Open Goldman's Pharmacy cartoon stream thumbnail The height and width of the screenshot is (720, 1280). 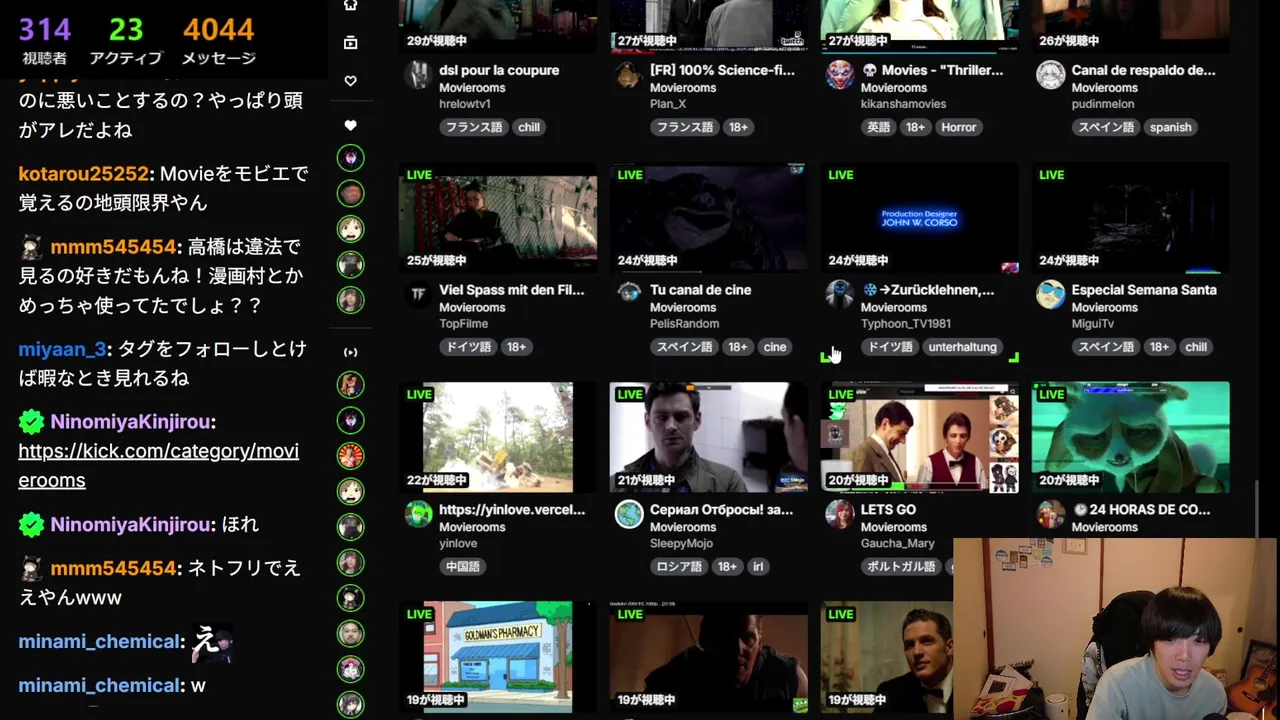click(x=498, y=656)
